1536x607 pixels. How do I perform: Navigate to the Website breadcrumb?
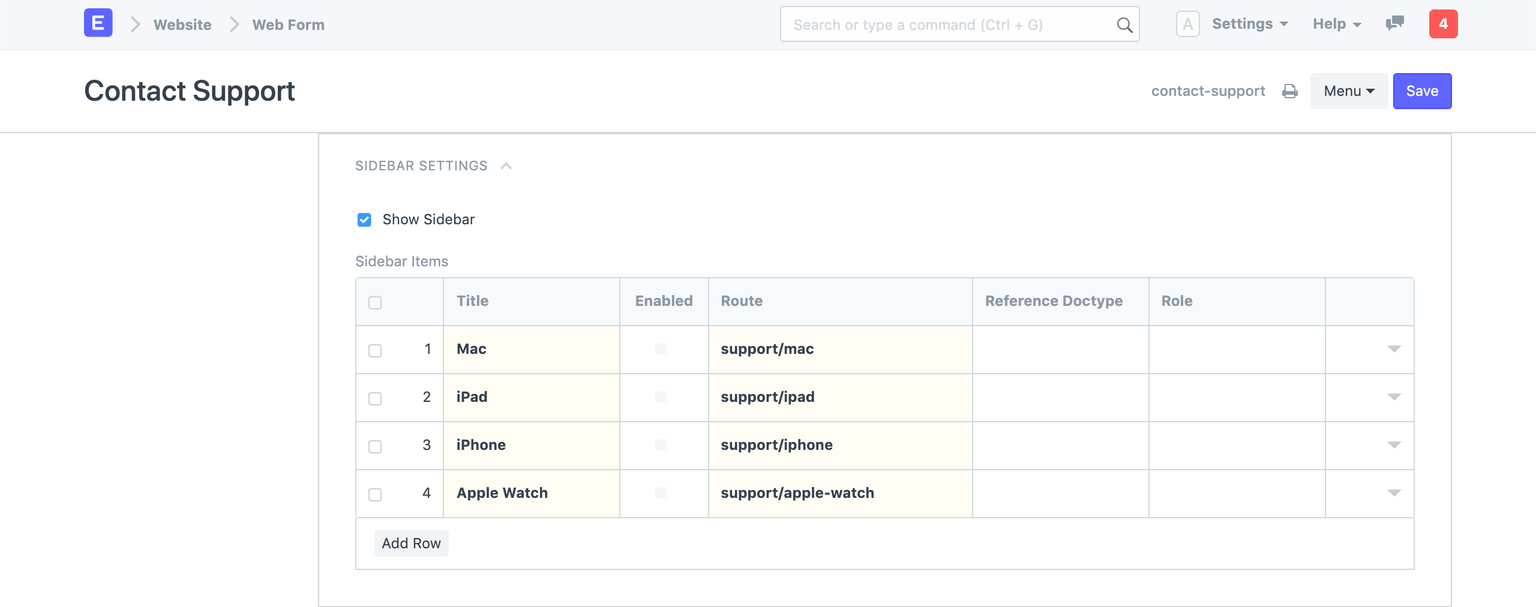click(183, 24)
